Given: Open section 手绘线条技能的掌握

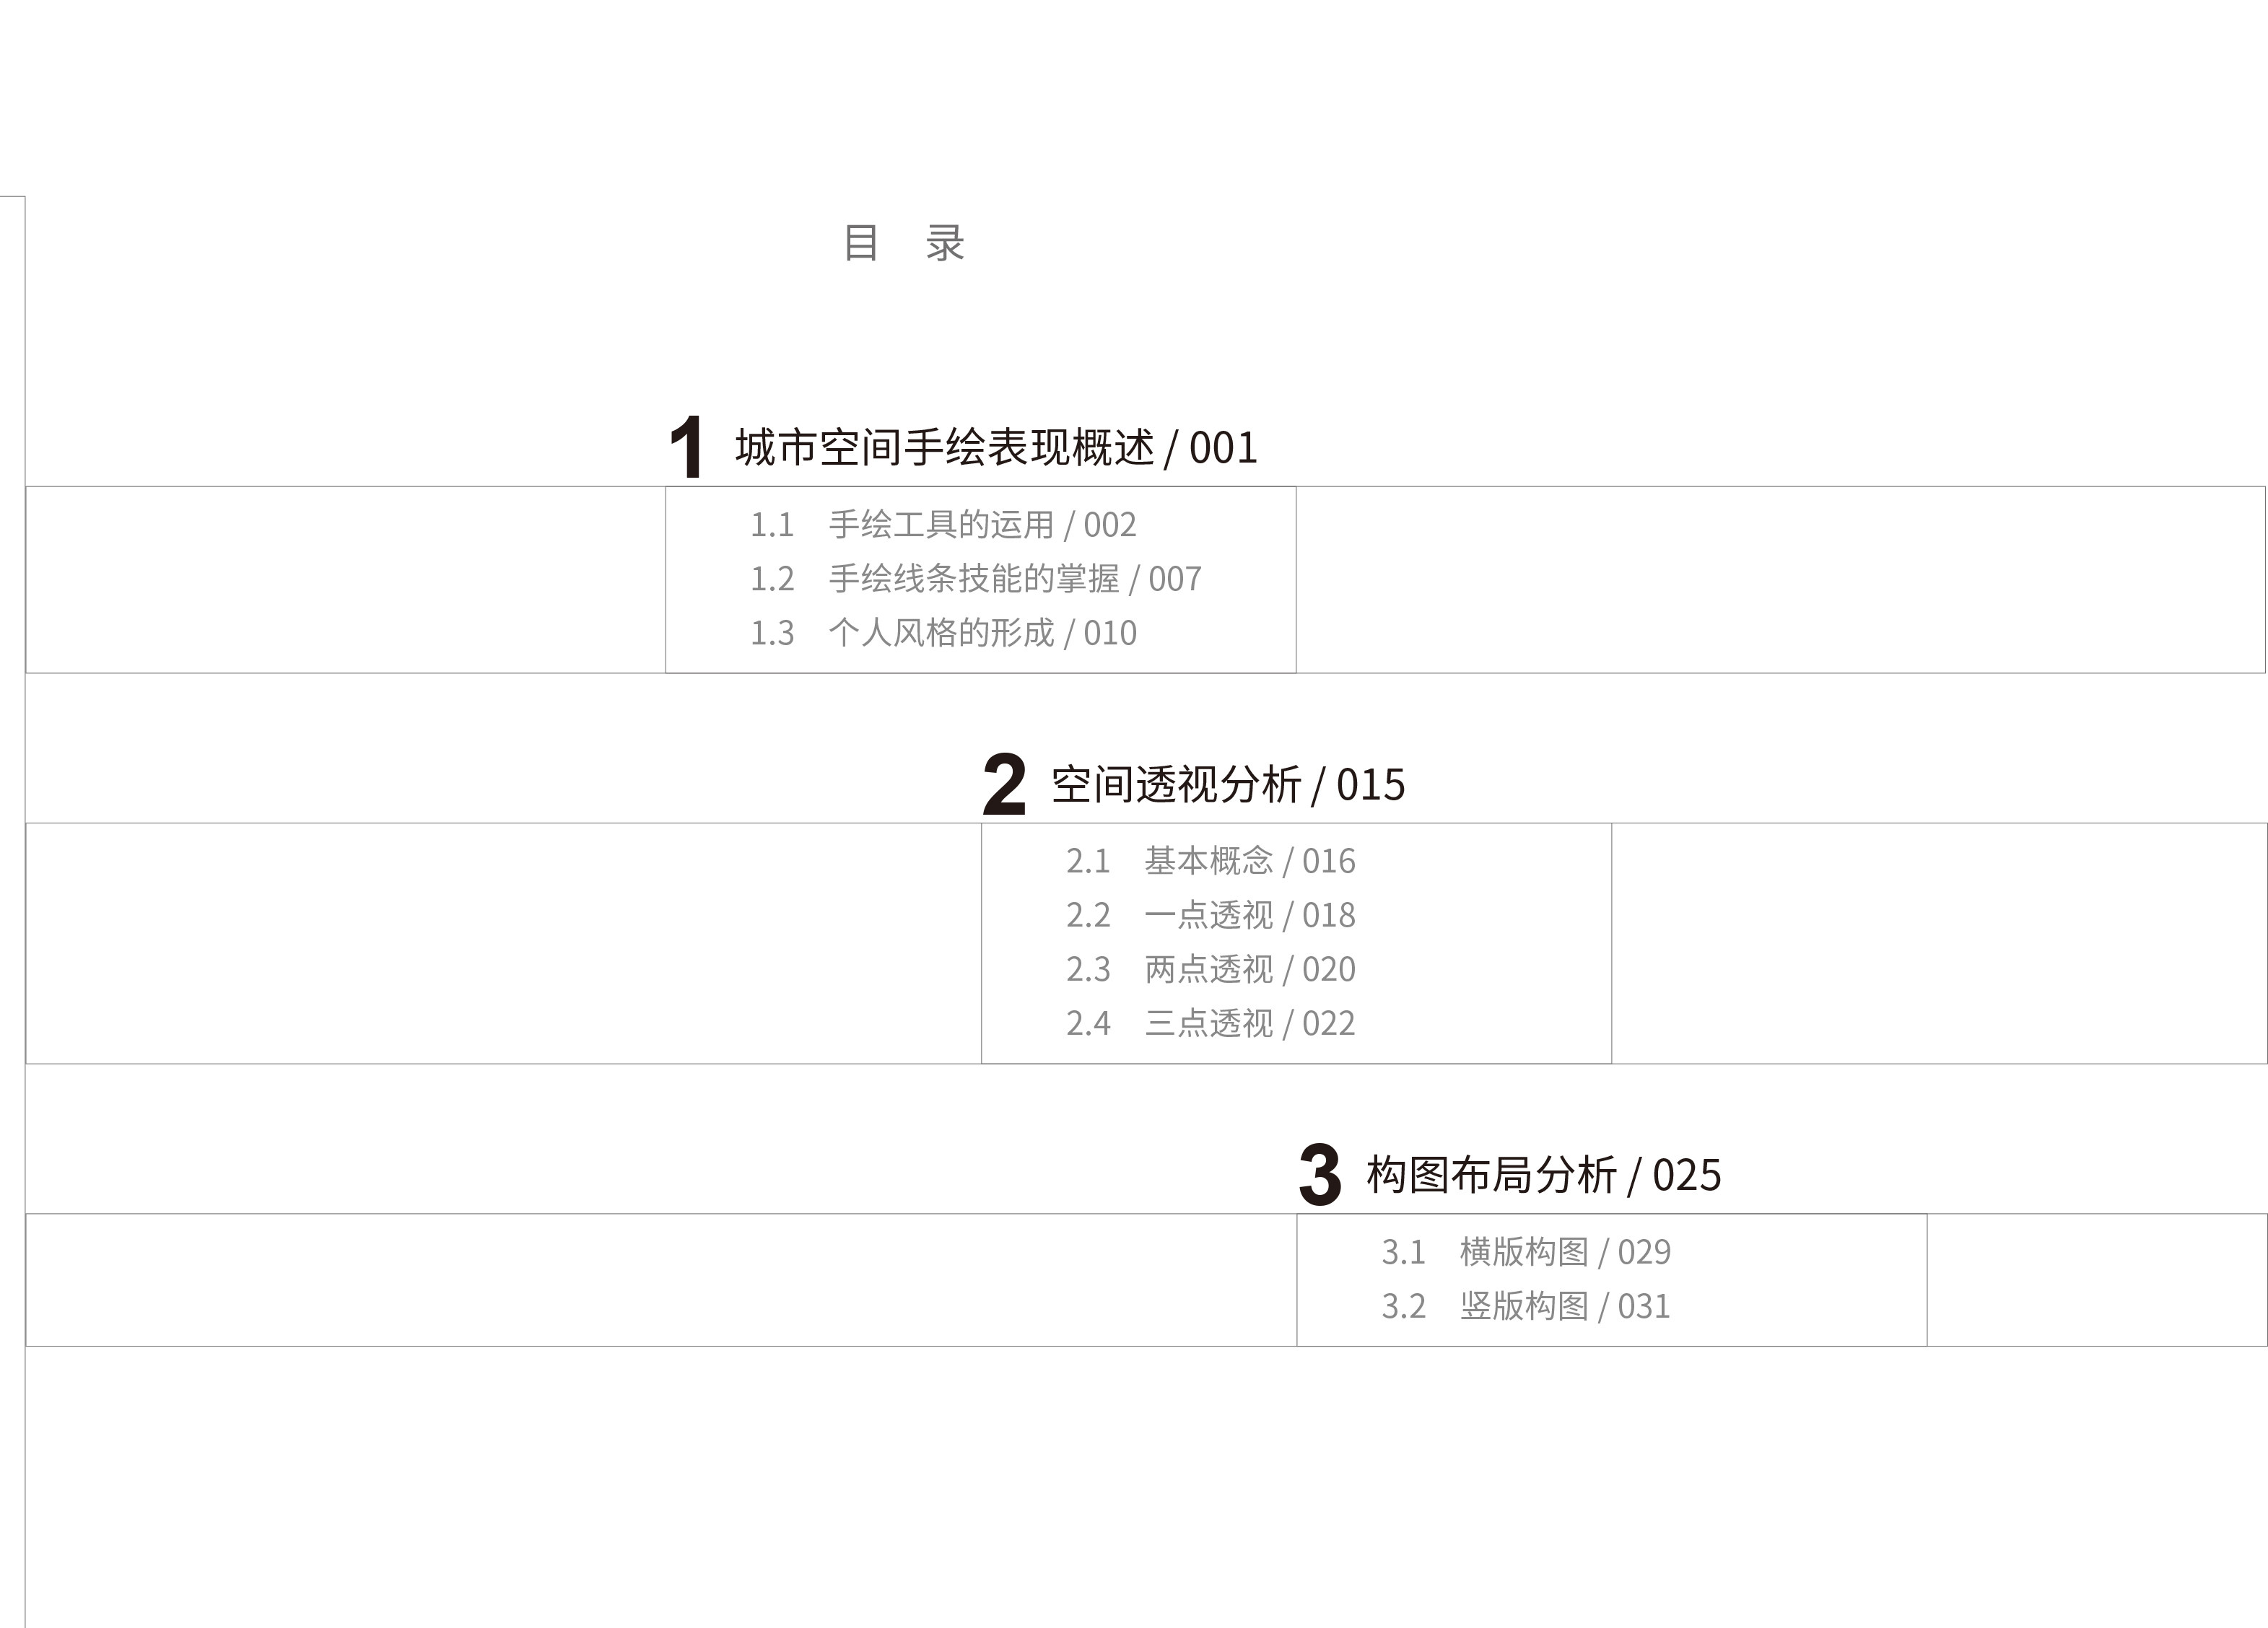Looking at the screenshot, I should pos(973,579).
